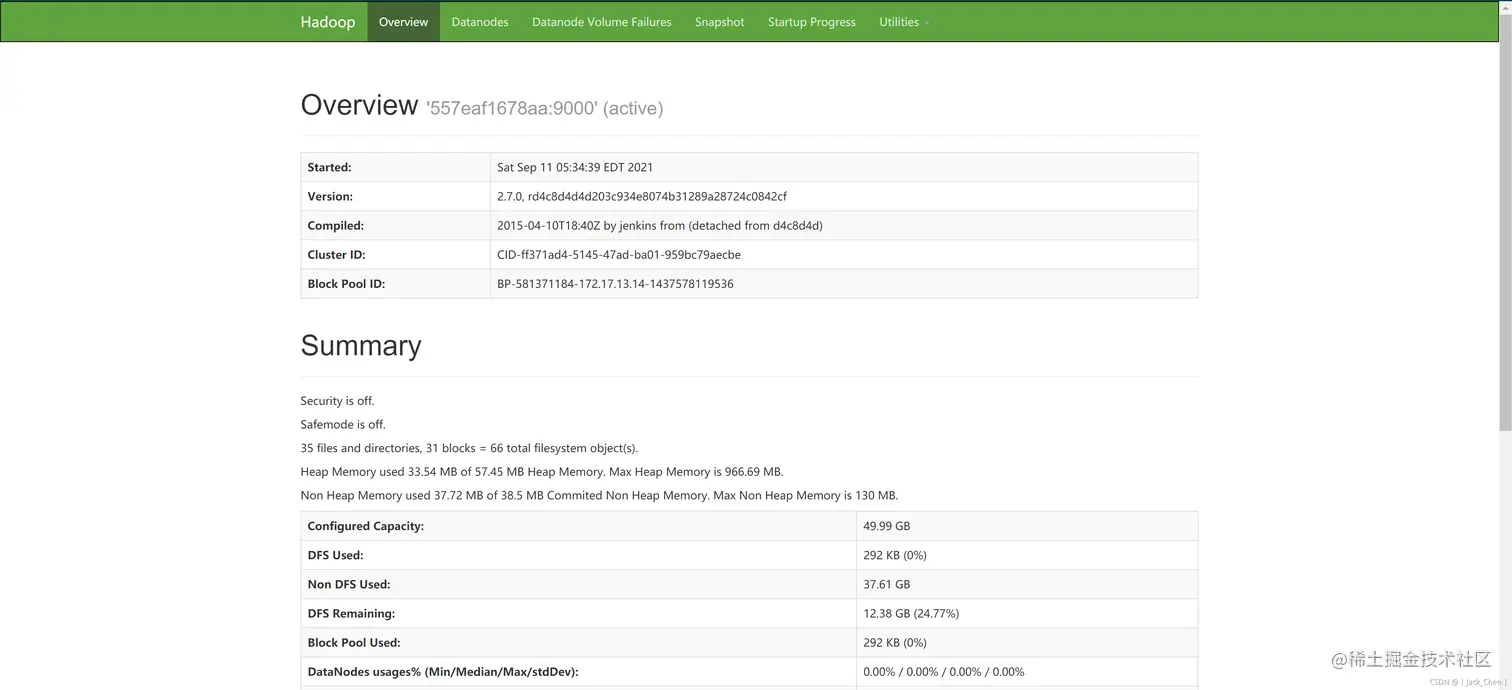View Startup Progress page
The image size is (1512, 690).
(x=812, y=22)
